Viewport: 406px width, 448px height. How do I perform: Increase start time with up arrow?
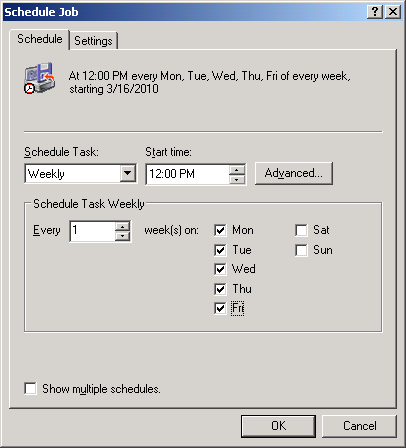pyautogui.click(x=237, y=170)
